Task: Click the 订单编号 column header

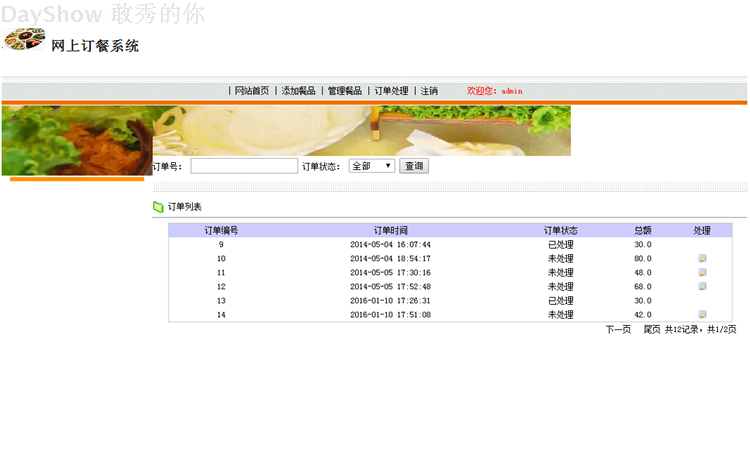Action: pos(221,230)
